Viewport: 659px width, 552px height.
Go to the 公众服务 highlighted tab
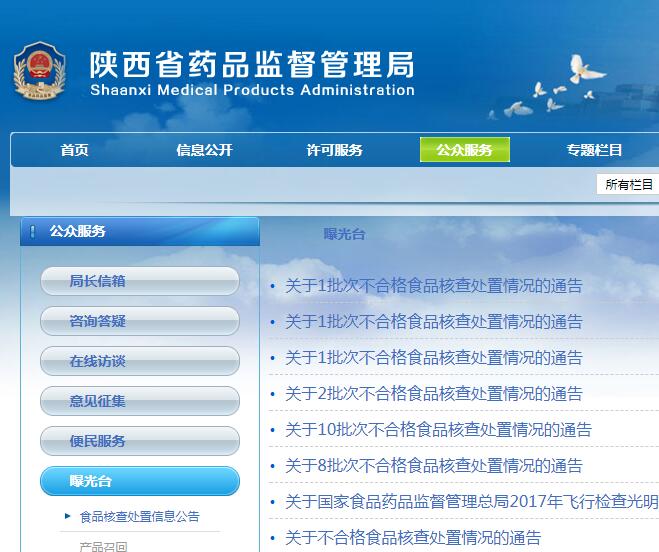464,150
